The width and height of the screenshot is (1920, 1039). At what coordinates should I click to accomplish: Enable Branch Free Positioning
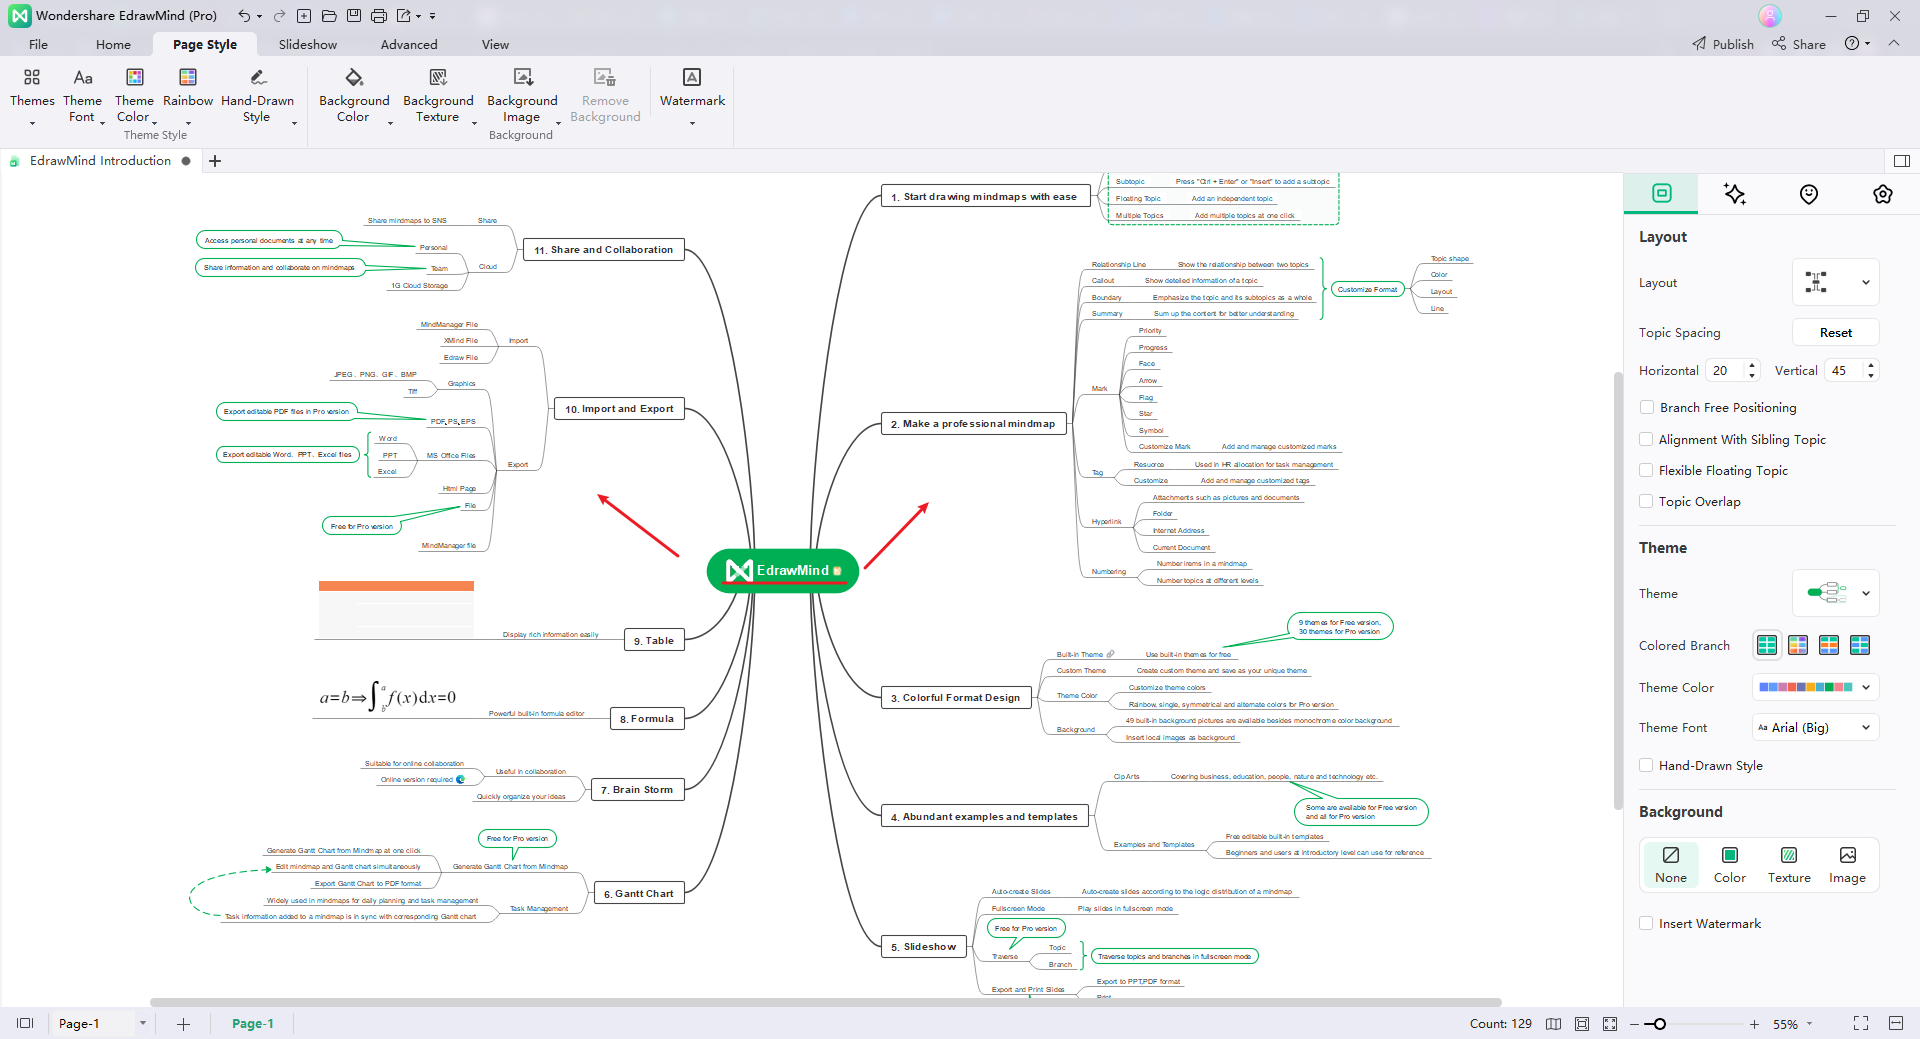pos(1646,407)
